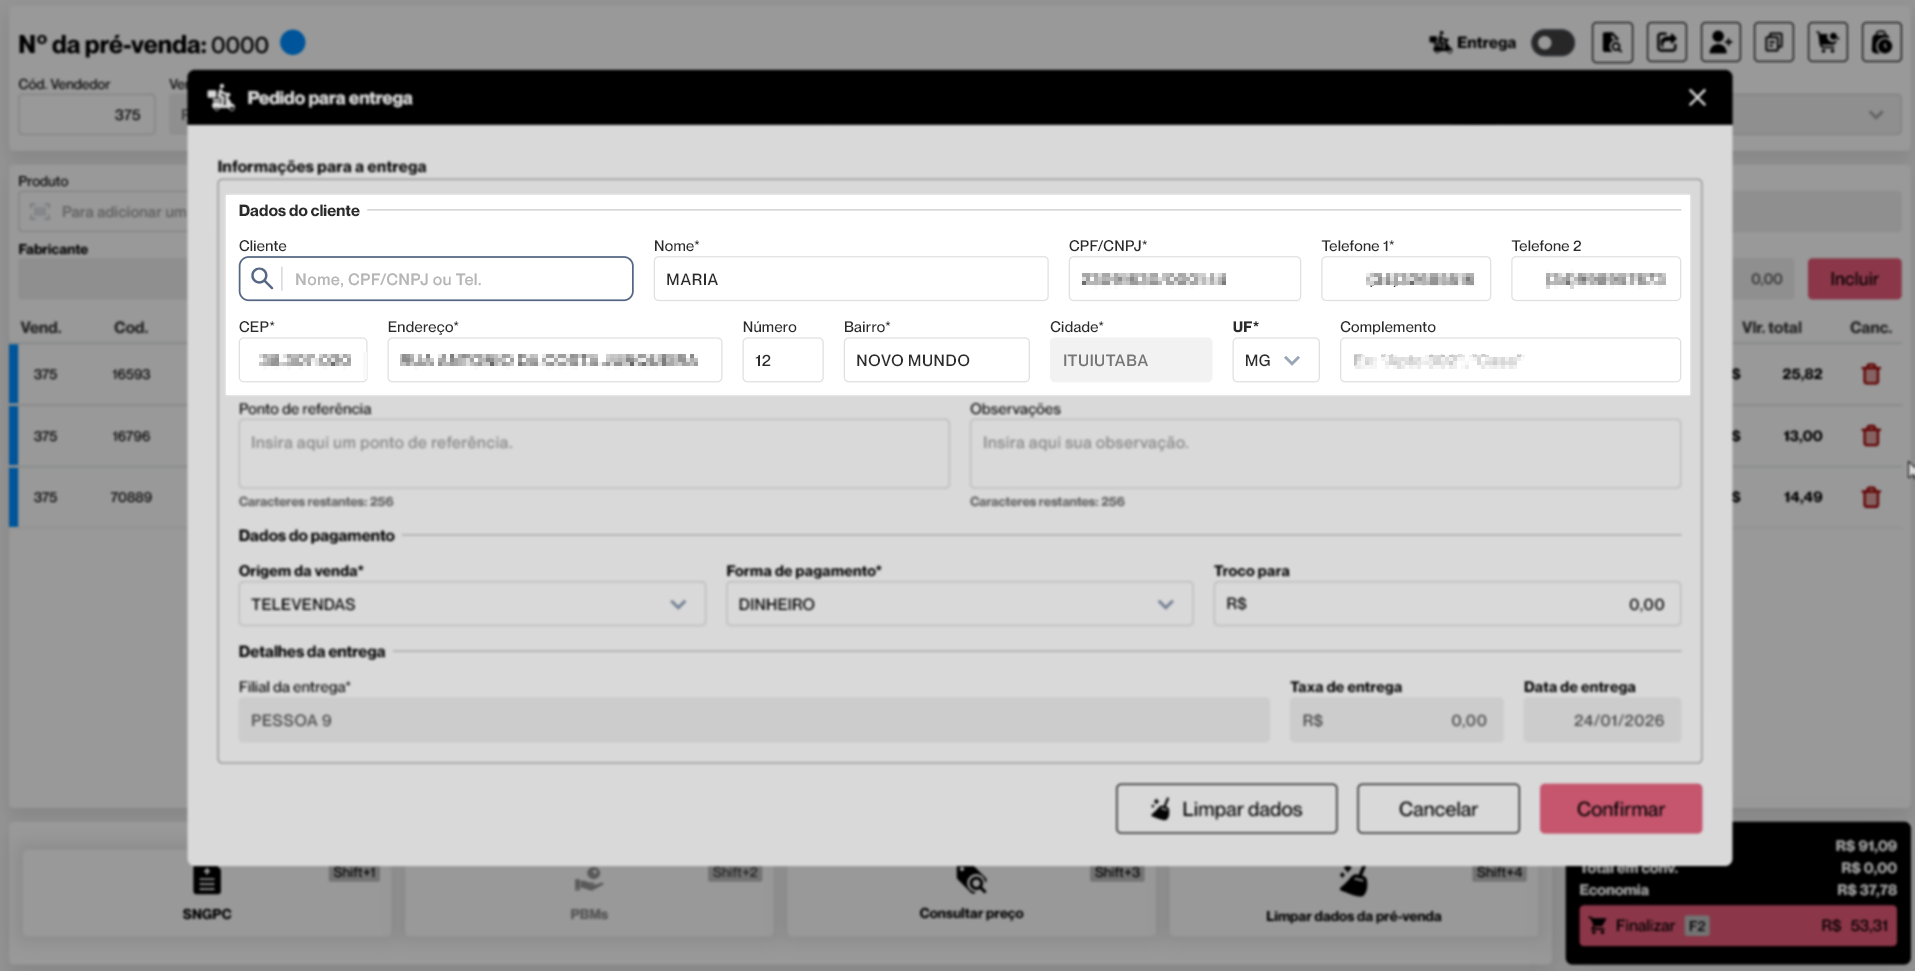
Task: Close the Pedido para entrega dialog
Action: [1697, 98]
